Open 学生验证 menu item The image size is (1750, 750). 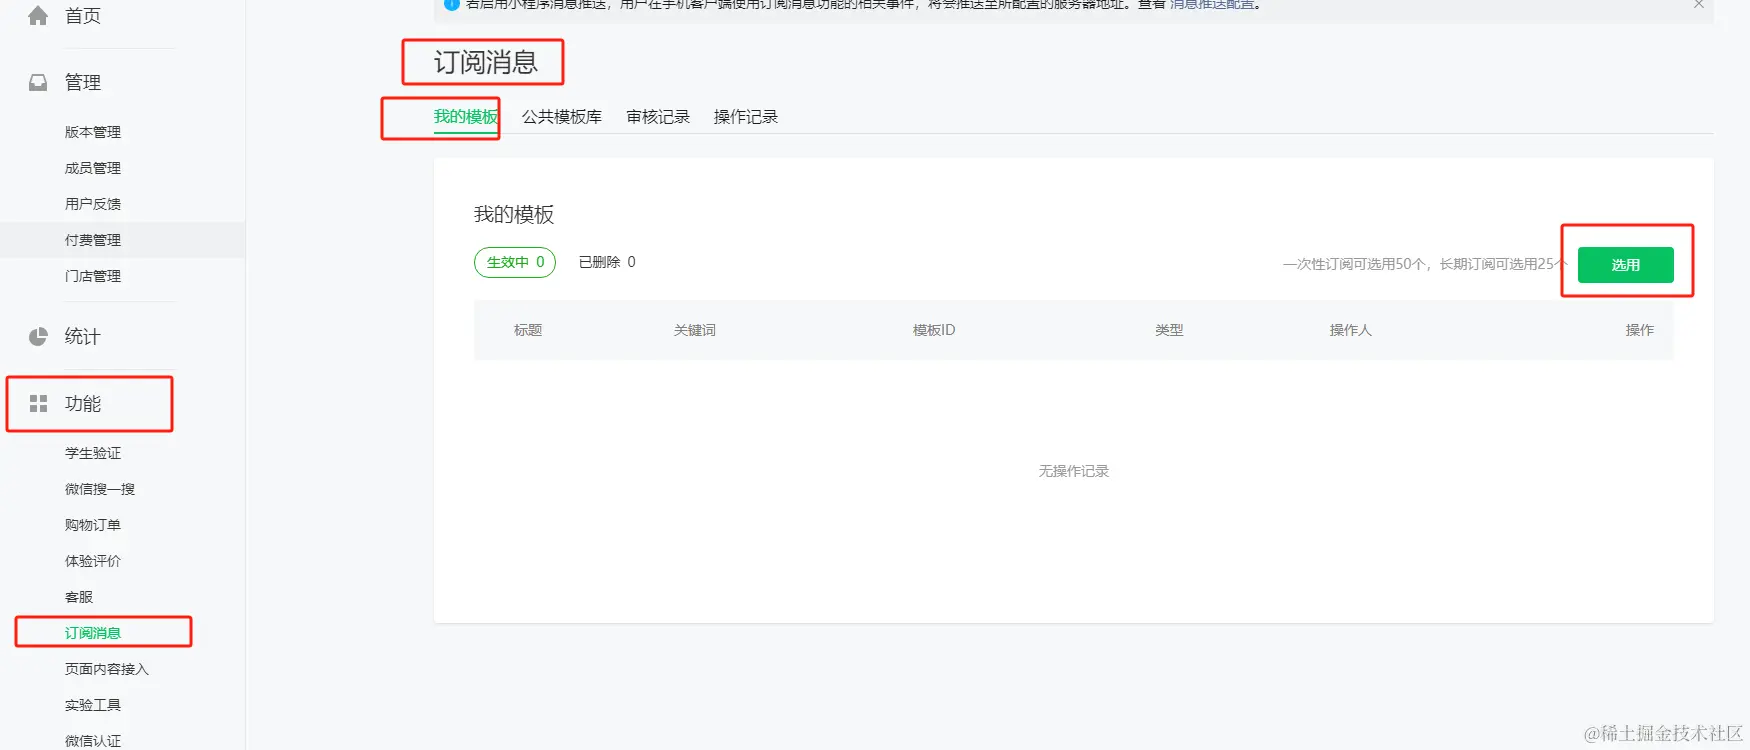tap(93, 453)
